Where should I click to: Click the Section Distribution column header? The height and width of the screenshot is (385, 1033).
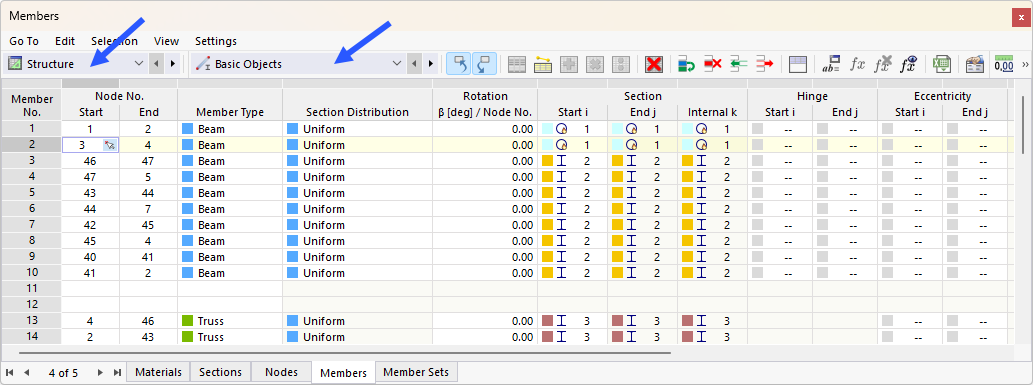[x=358, y=112]
